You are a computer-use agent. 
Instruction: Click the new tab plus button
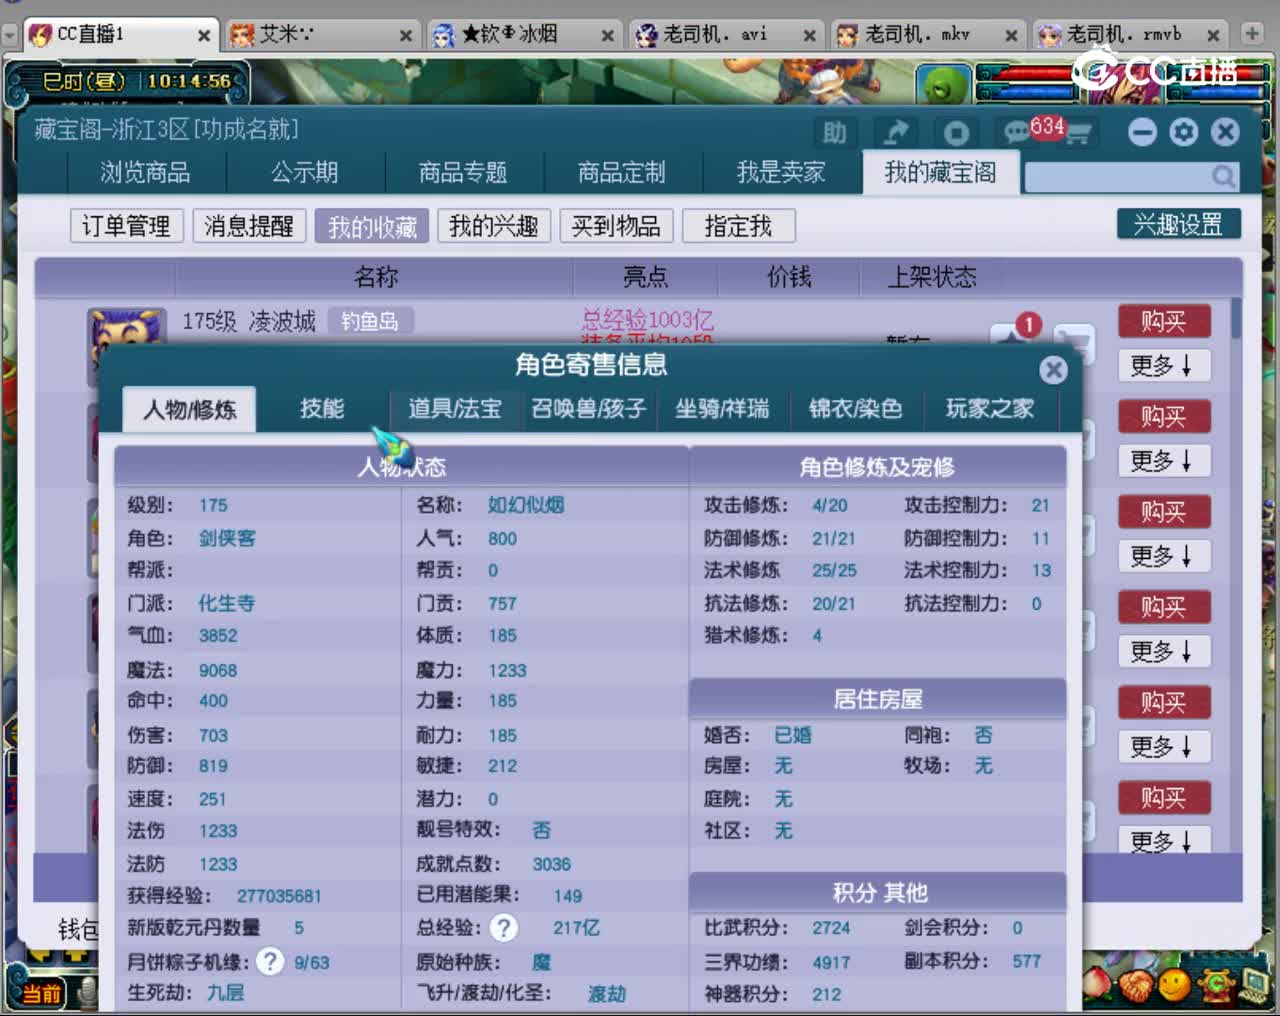[1251, 34]
